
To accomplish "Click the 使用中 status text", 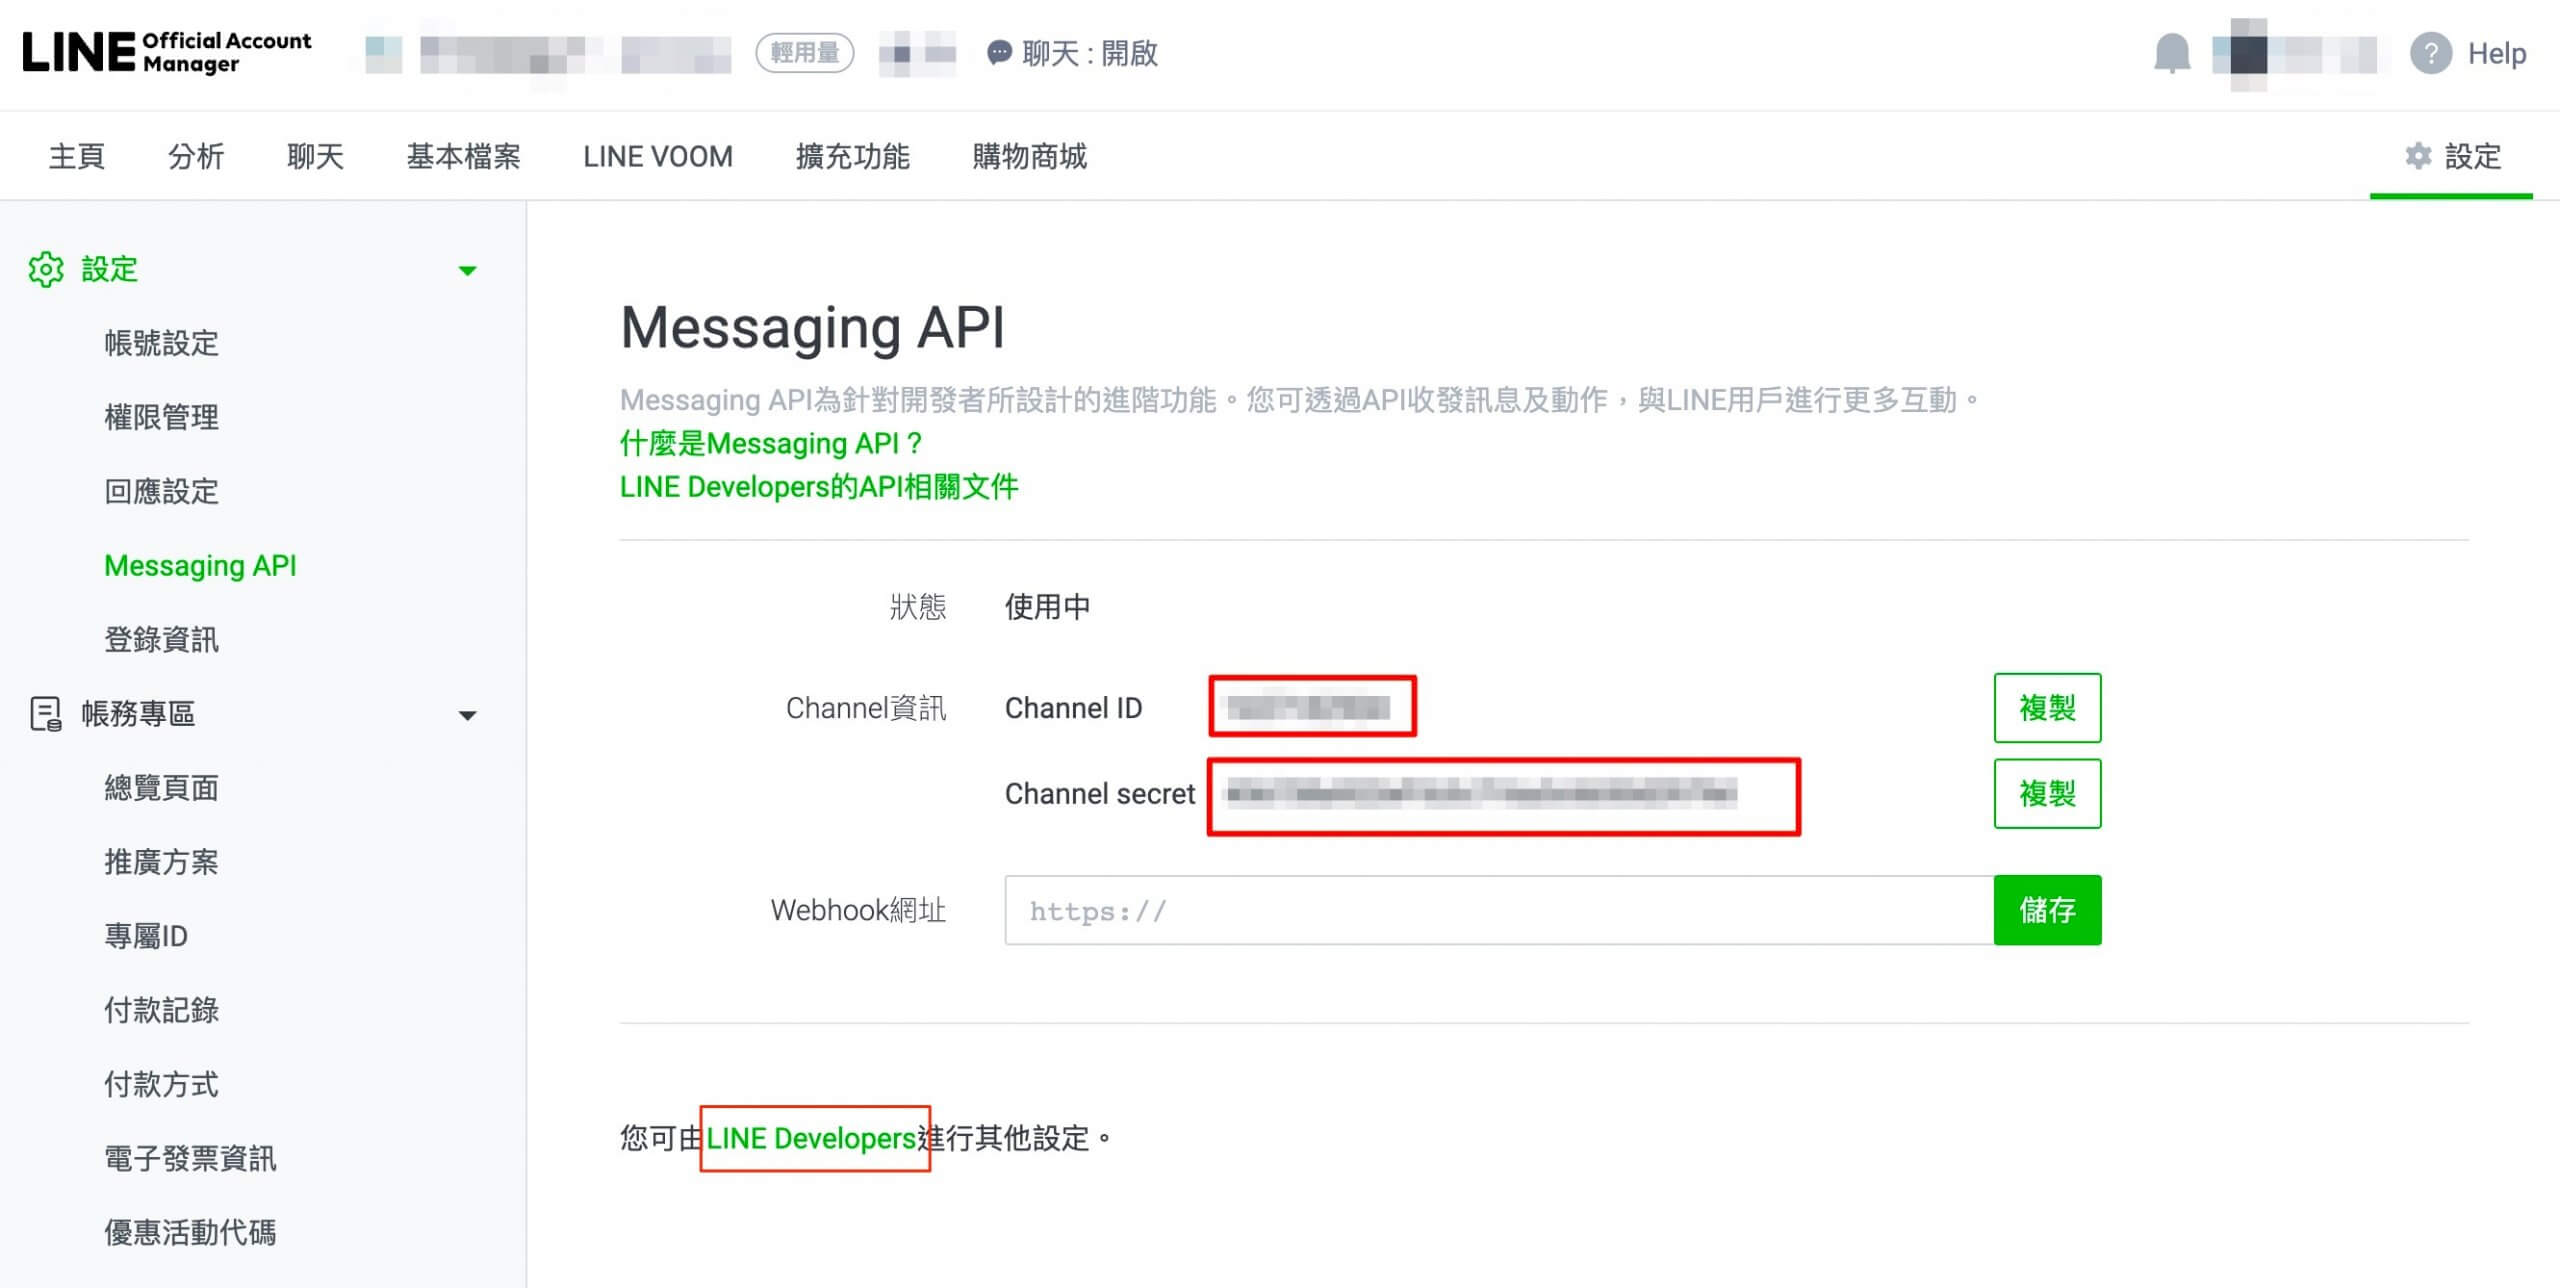I will pos(1047,607).
